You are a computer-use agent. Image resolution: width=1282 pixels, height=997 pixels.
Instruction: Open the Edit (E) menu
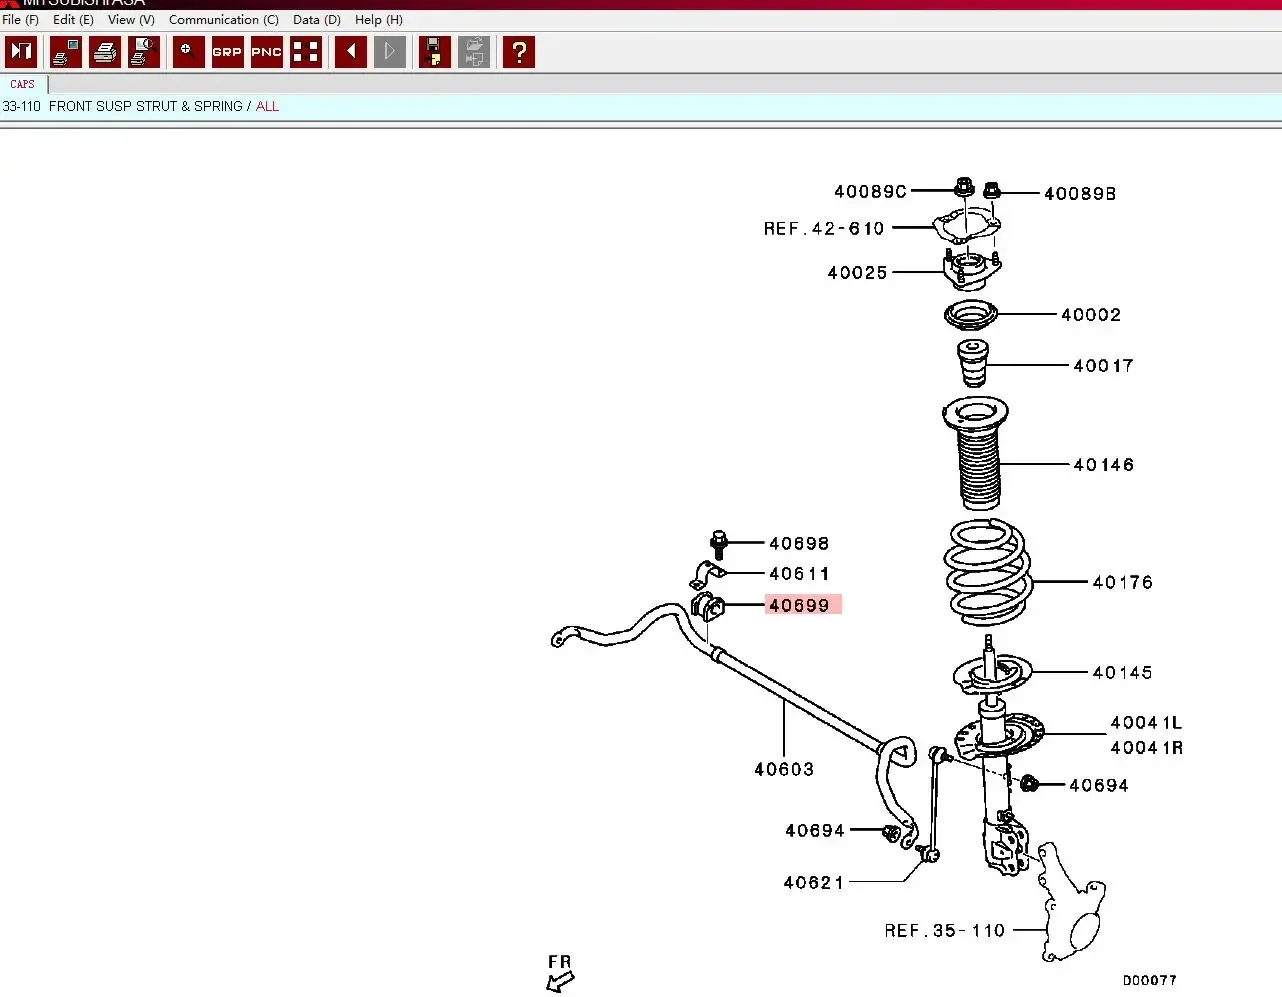pyautogui.click(x=73, y=20)
